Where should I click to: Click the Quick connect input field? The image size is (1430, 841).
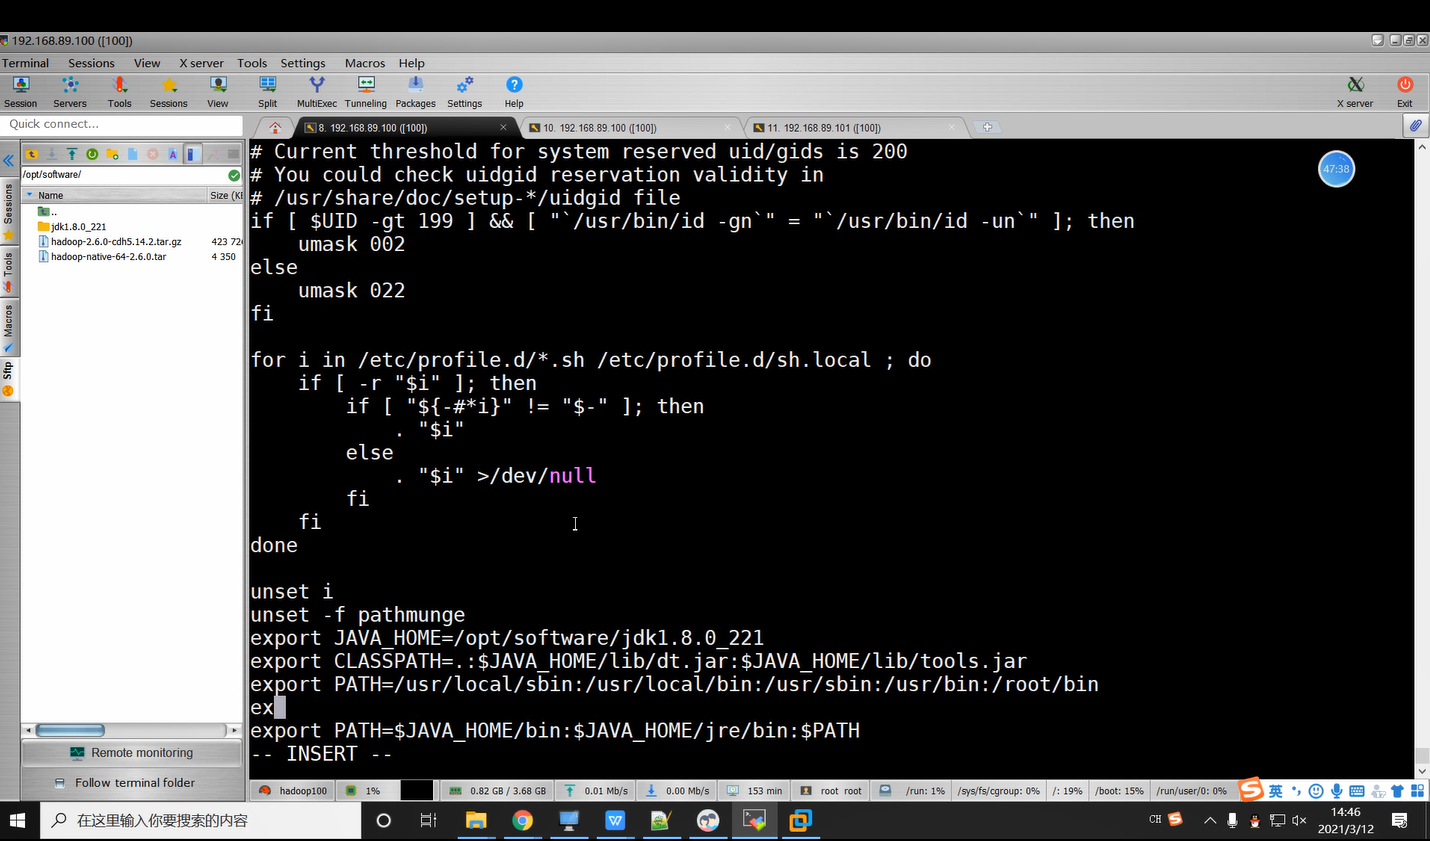[122, 124]
